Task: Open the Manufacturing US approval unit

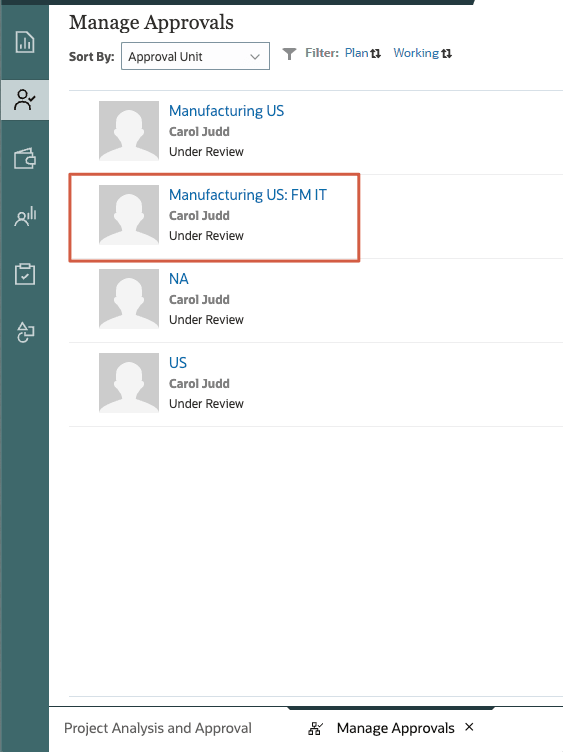Action: coord(226,111)
